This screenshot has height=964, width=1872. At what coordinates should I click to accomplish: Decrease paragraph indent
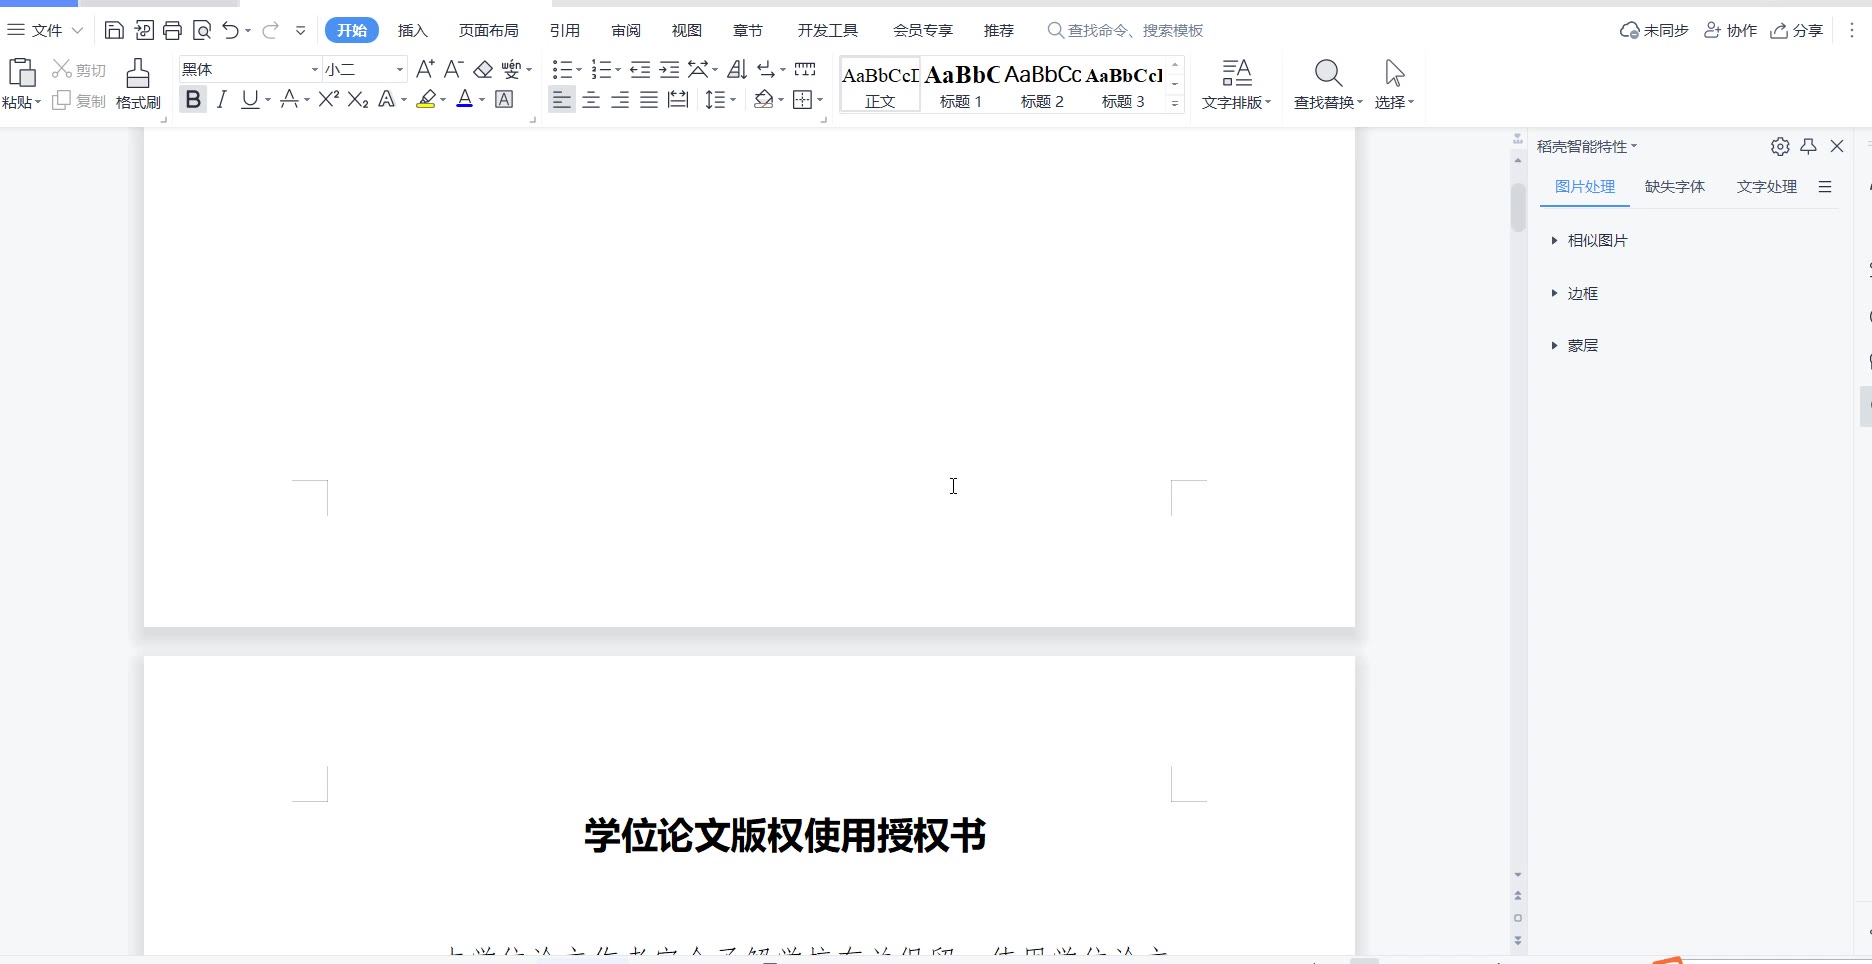(x=641, y=69)
